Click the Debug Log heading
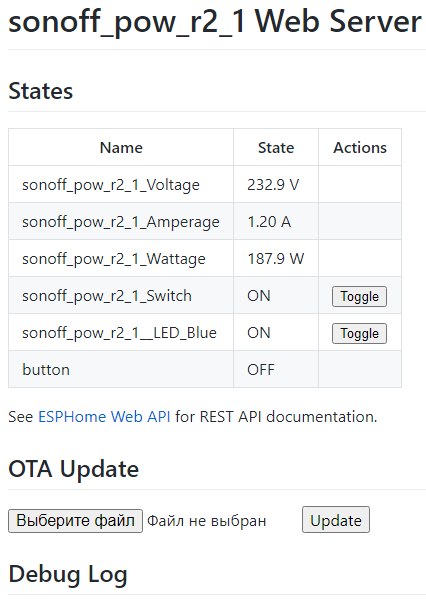The height and width of the screenshot is (603, 426). [x=68, y=575]
